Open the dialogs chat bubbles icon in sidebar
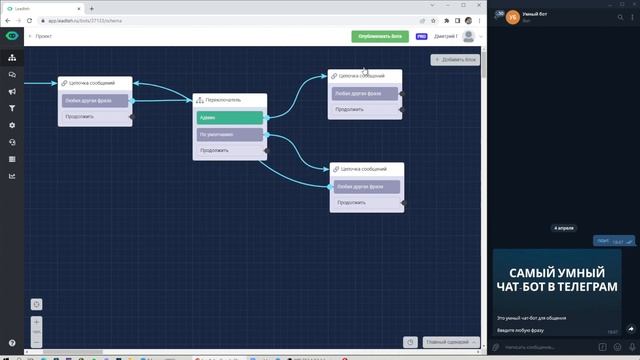This screenshot has height=360, width=640. tap(12, 75)
